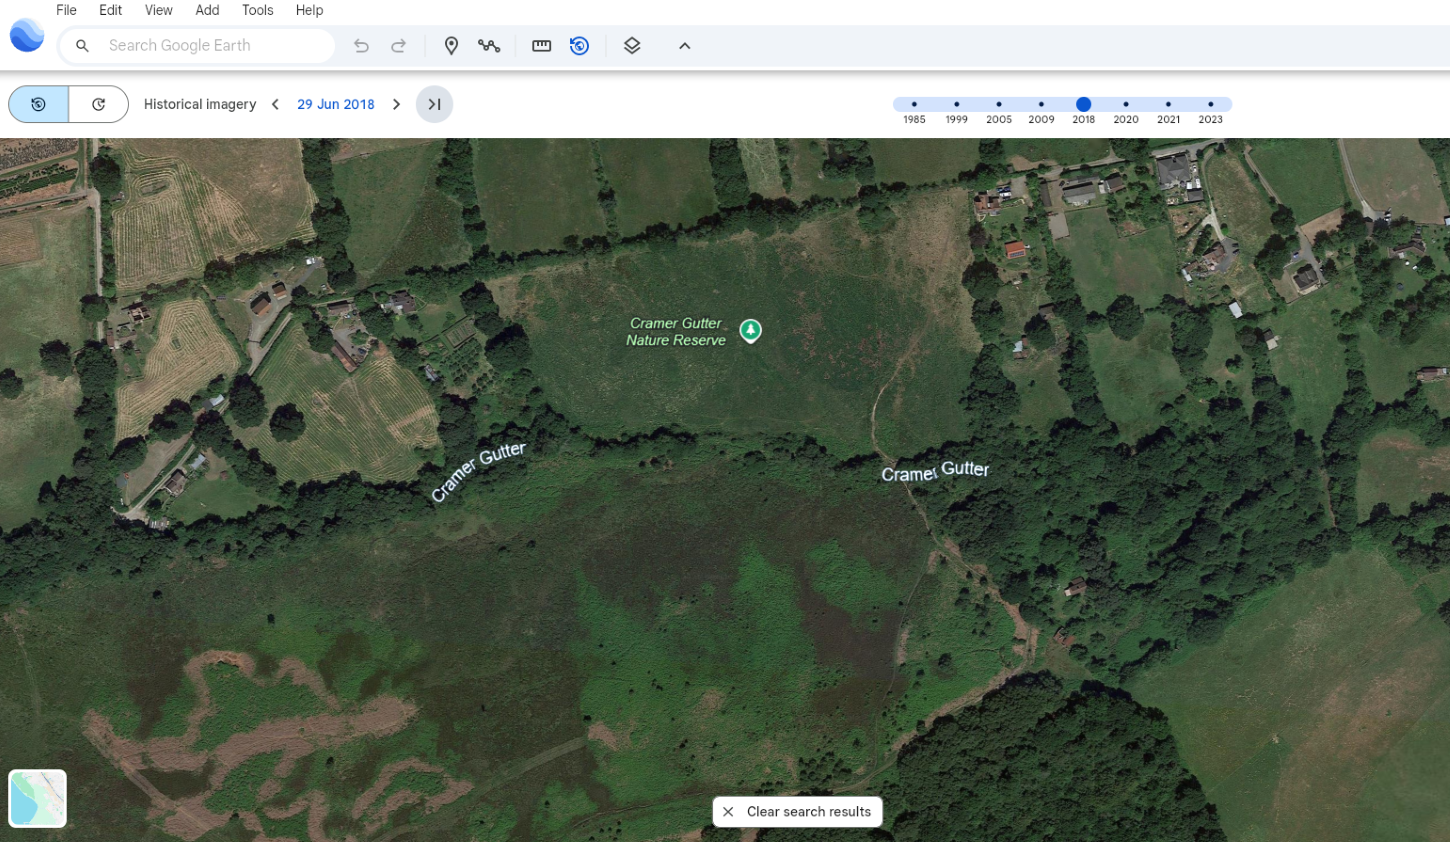Click Clear search results button
Image resolution: width=1450 pixels, height=842 pixels.
[797, 812]
